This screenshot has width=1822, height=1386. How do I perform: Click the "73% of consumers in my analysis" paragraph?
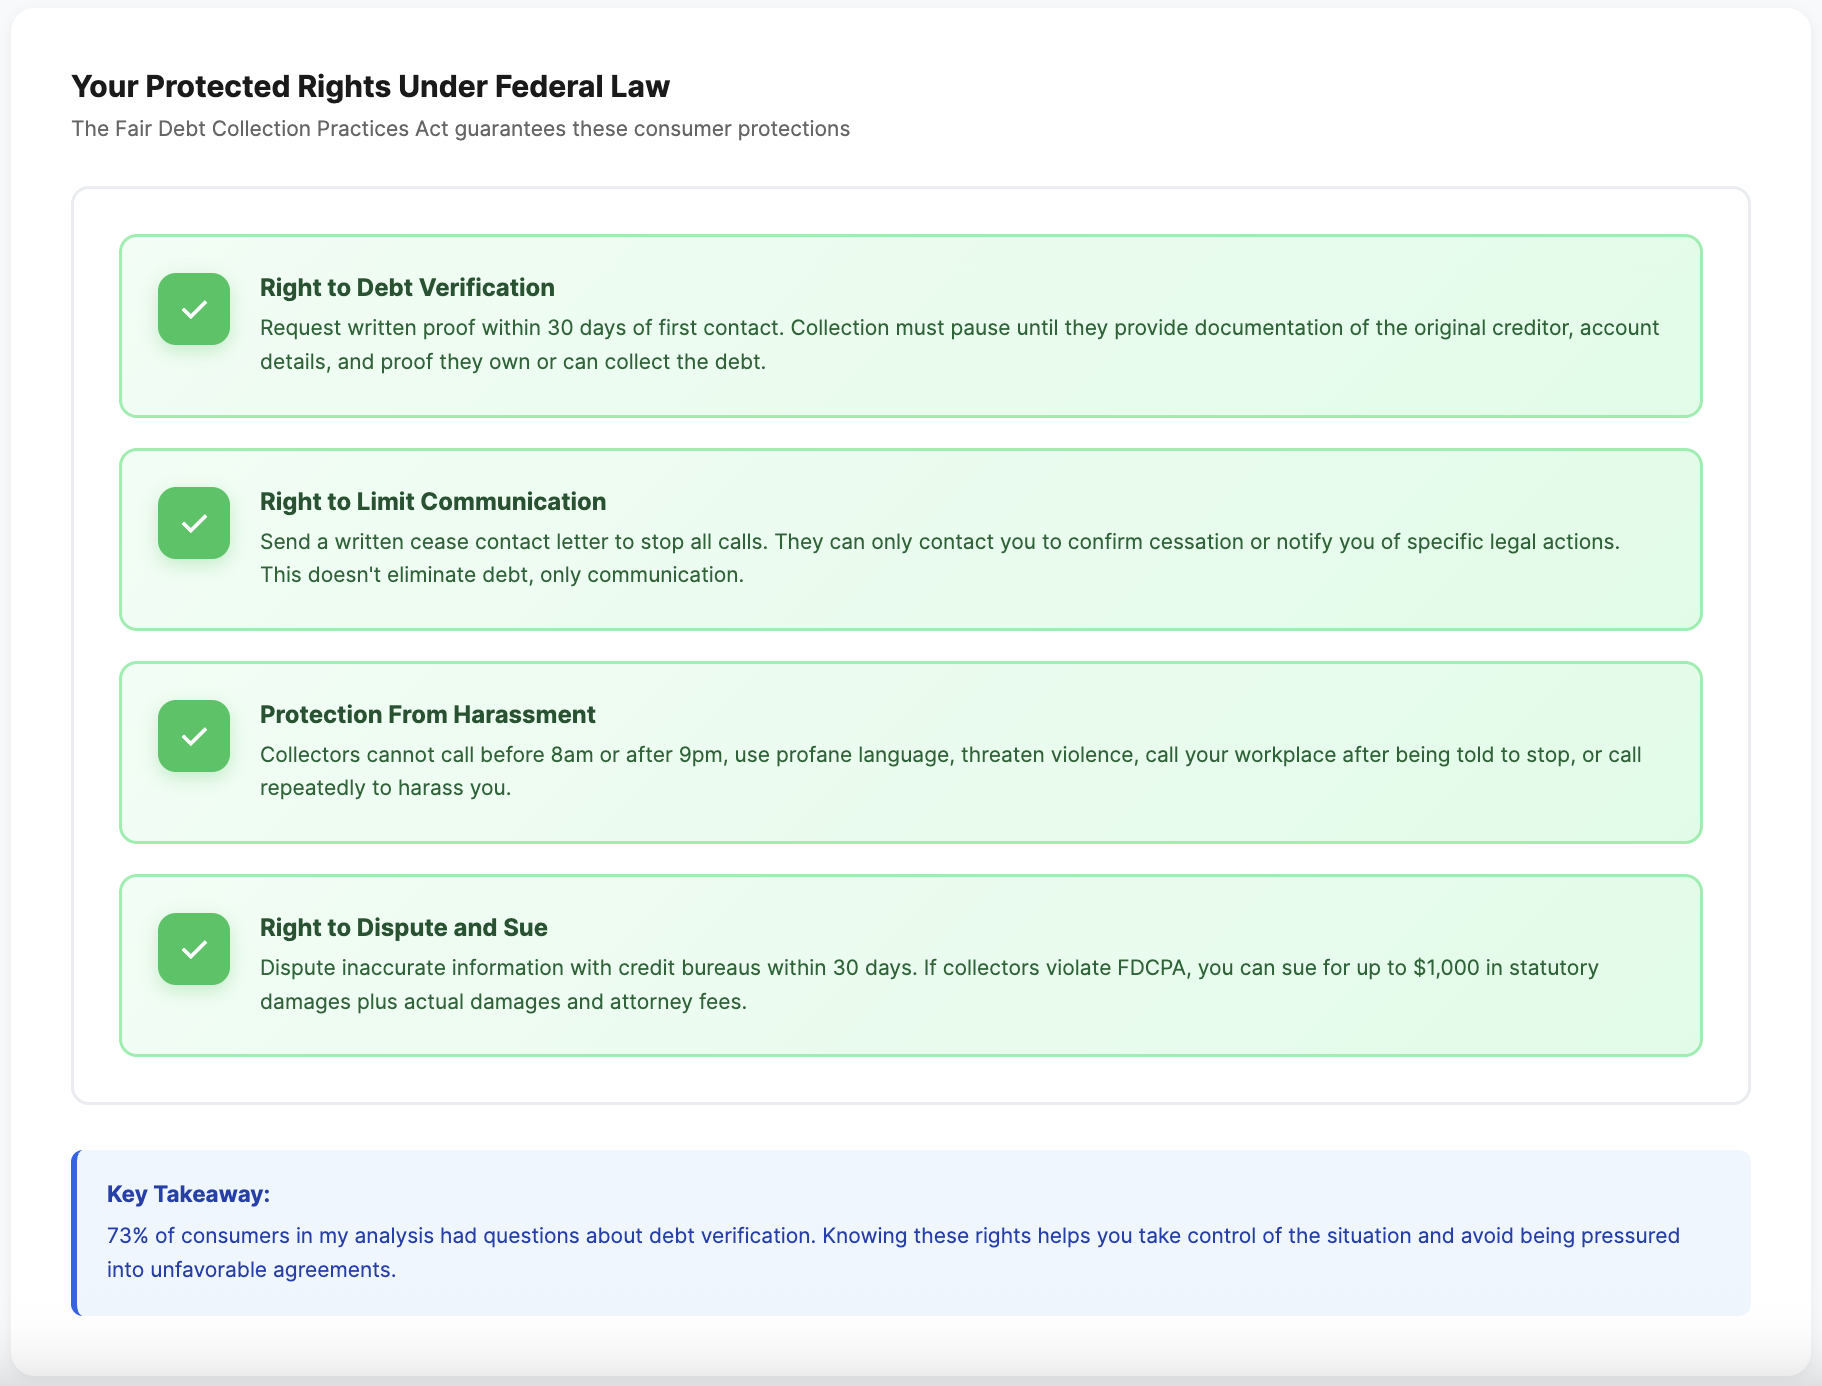tap(893, 1252)
